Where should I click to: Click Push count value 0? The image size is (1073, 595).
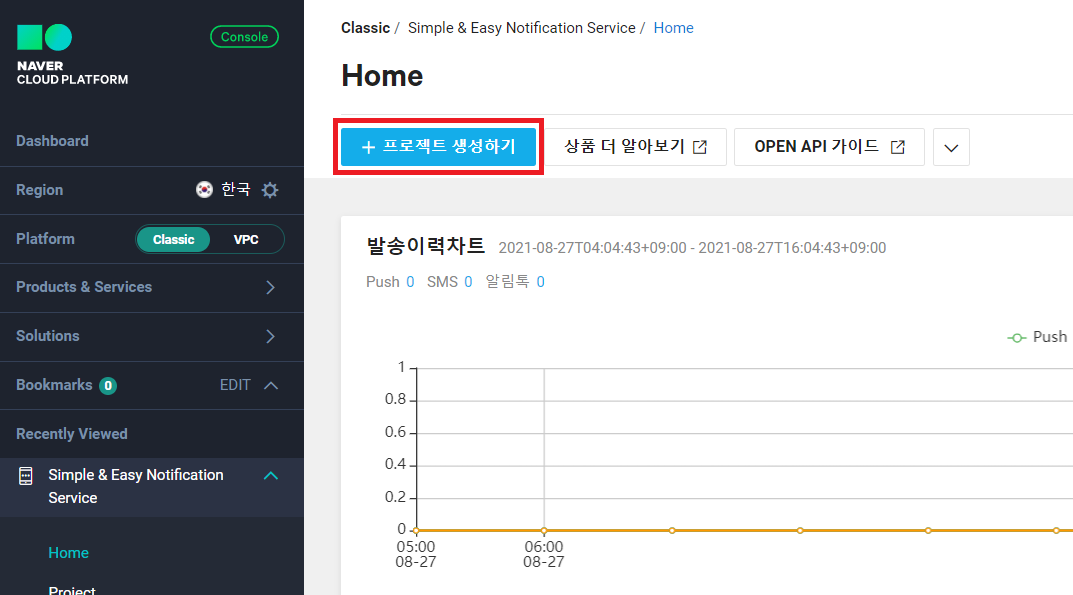click(410, 282)
